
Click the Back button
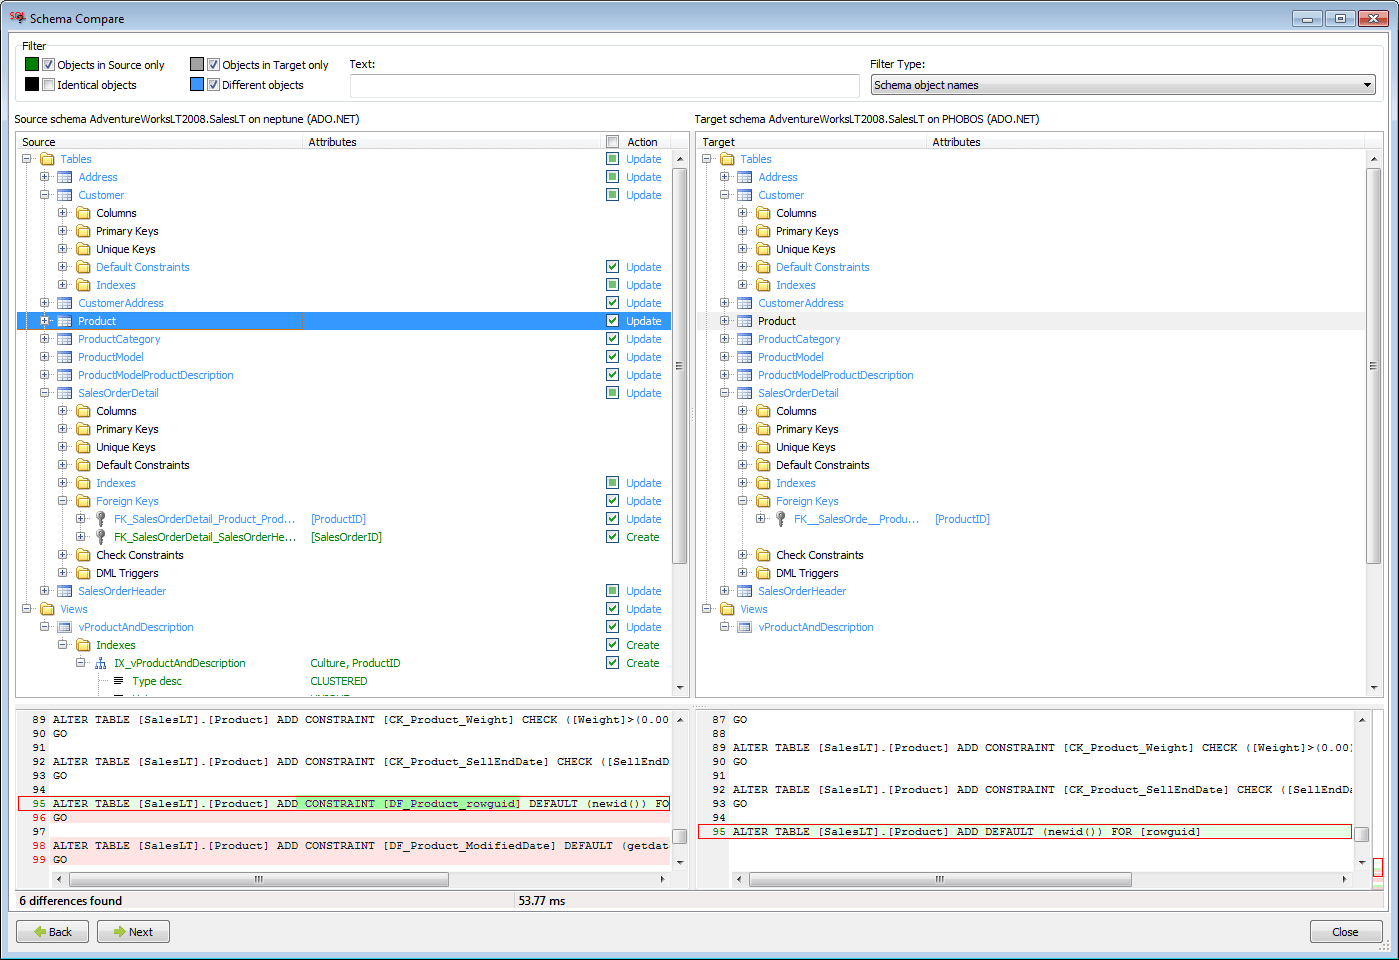[x=53, y=931]
